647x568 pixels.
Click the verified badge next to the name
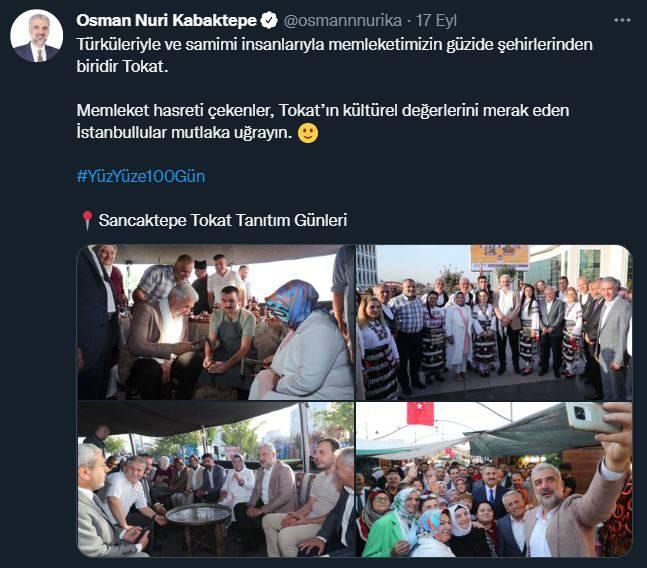[x=269, y=20]
